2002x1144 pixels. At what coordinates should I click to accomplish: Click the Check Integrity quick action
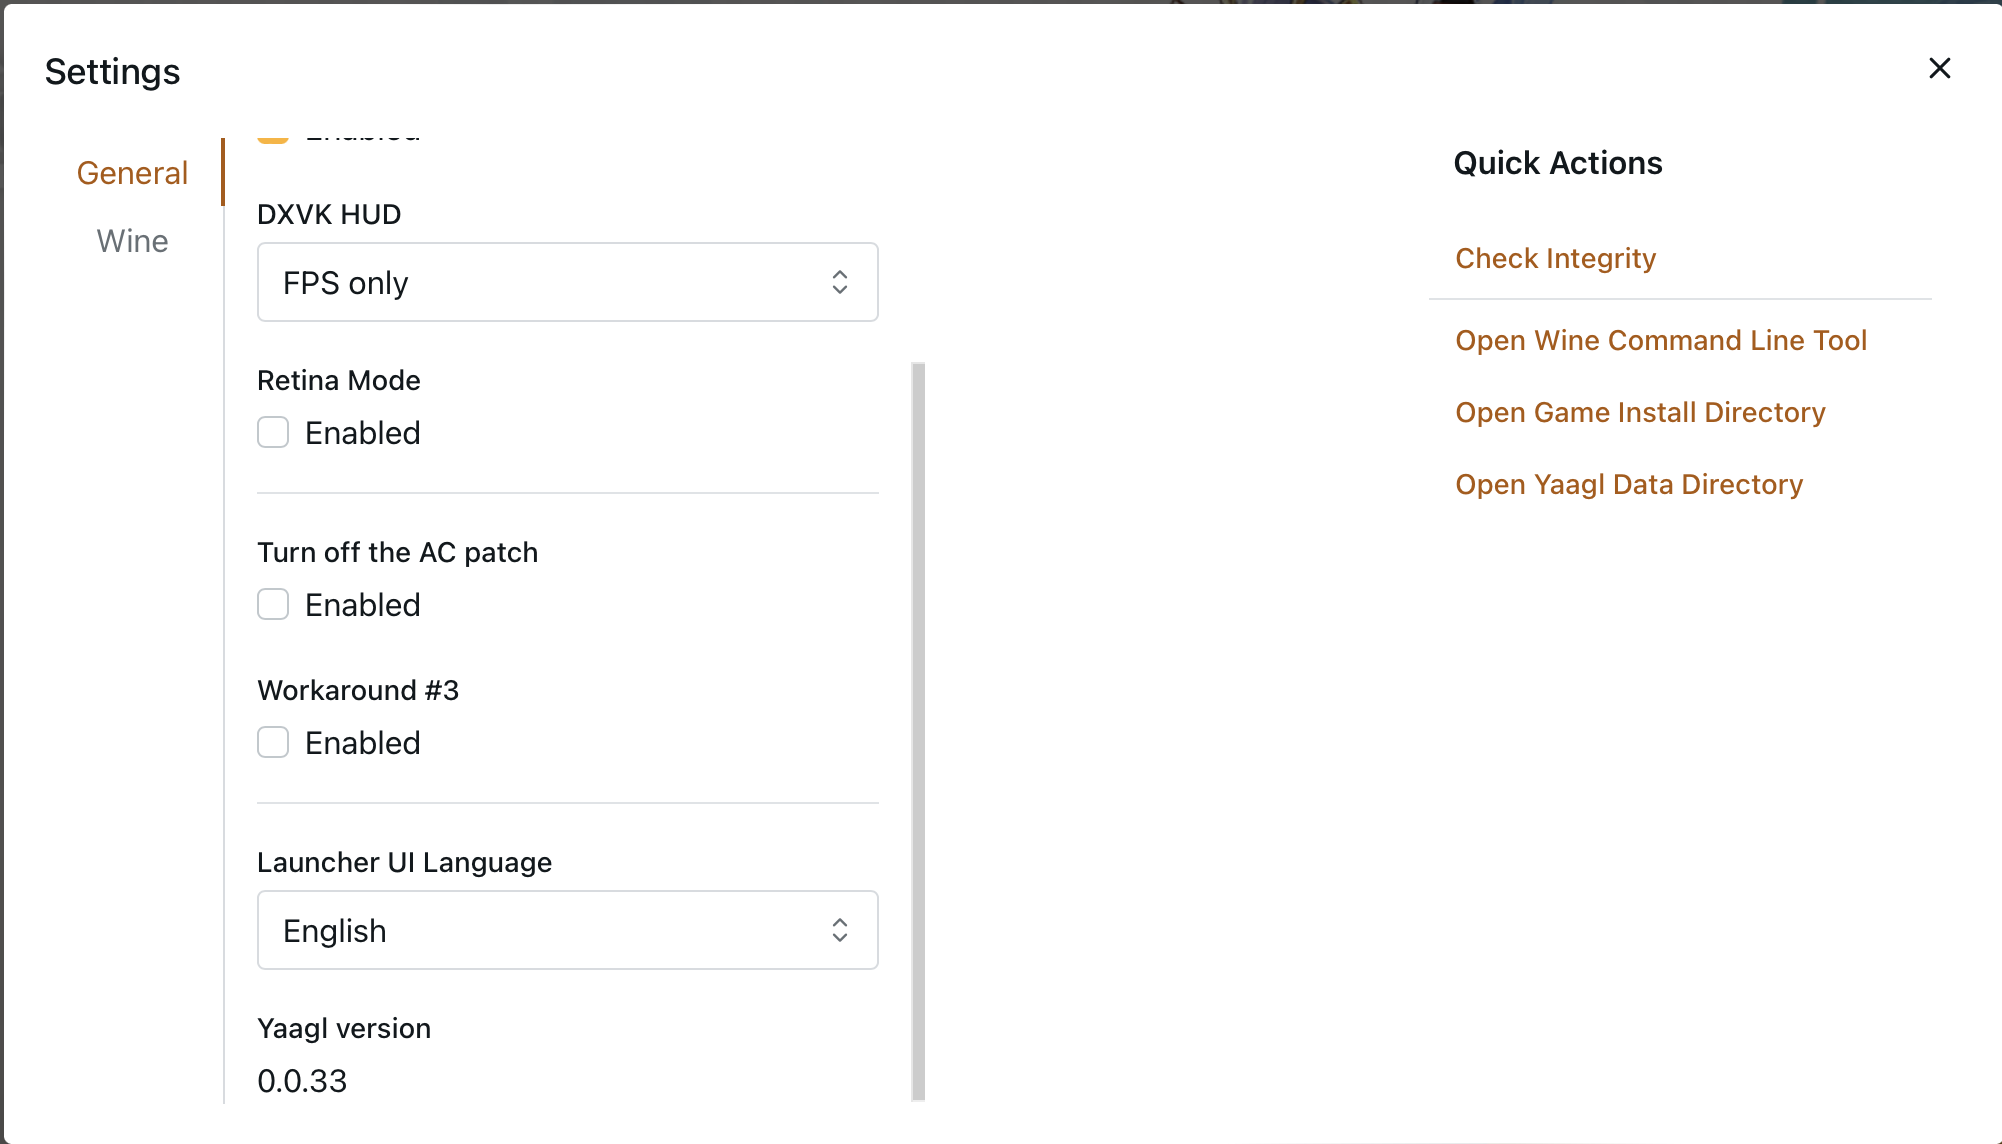point(1555,258)
